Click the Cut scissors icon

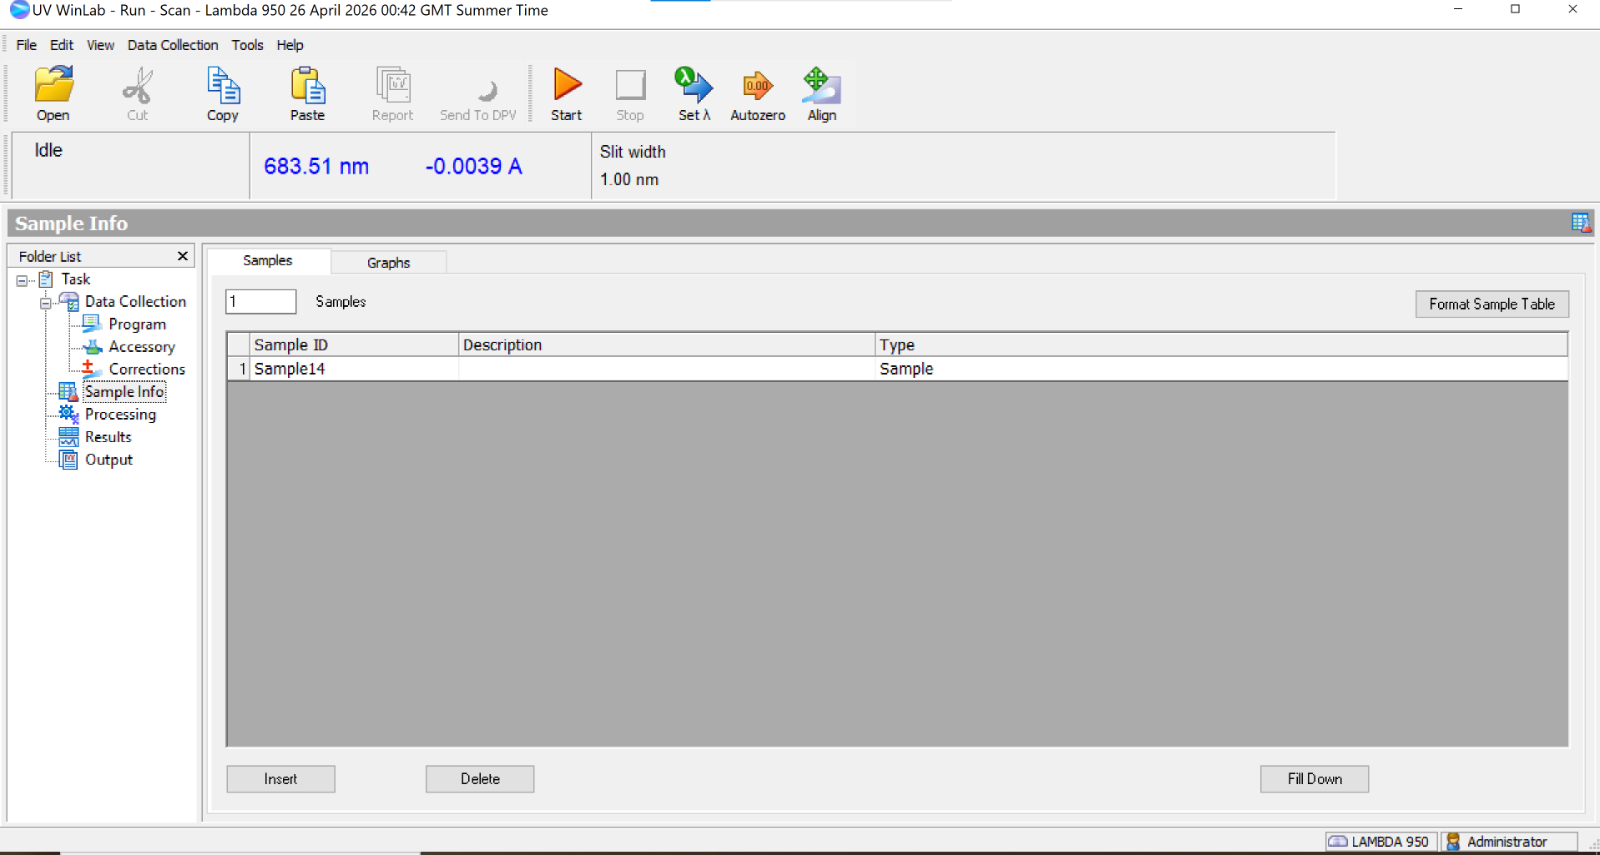click(137, 85)
